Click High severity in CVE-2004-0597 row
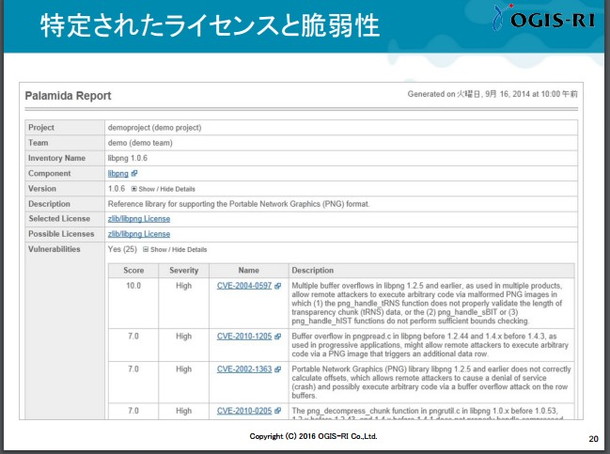The width and height of the screenshot is (610, 454). [x=184, y=286]
